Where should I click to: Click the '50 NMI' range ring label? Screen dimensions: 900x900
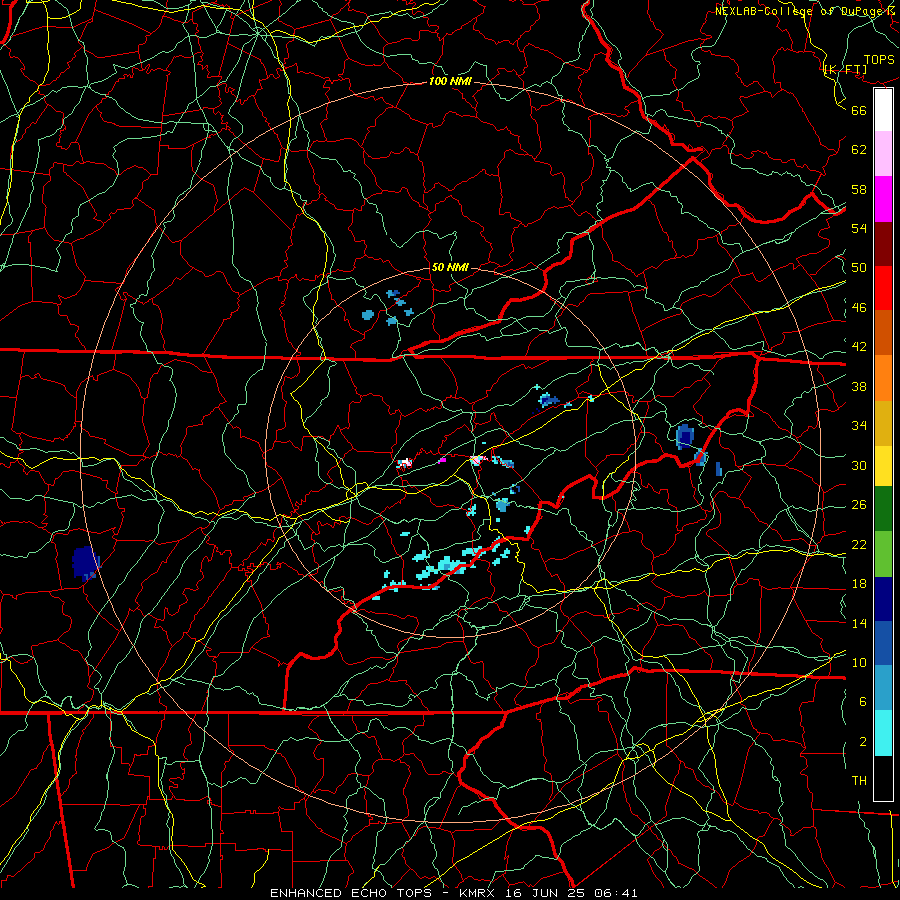(450, 267)
